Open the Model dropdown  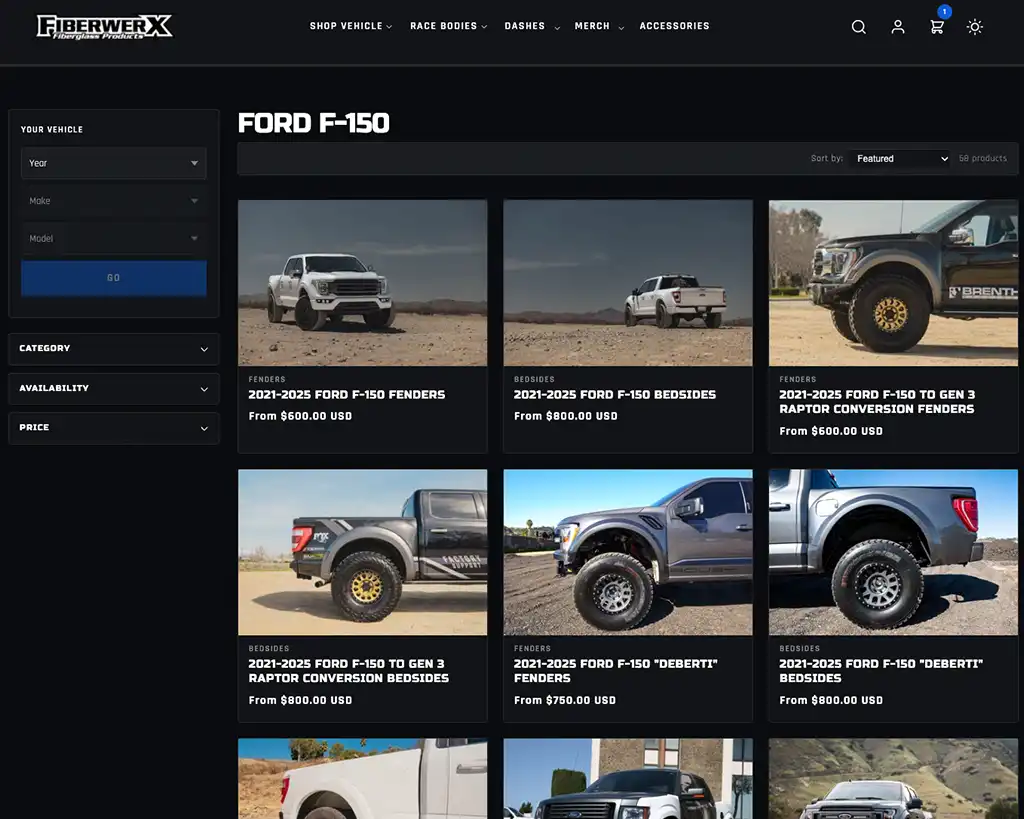[x=114, y=238]
